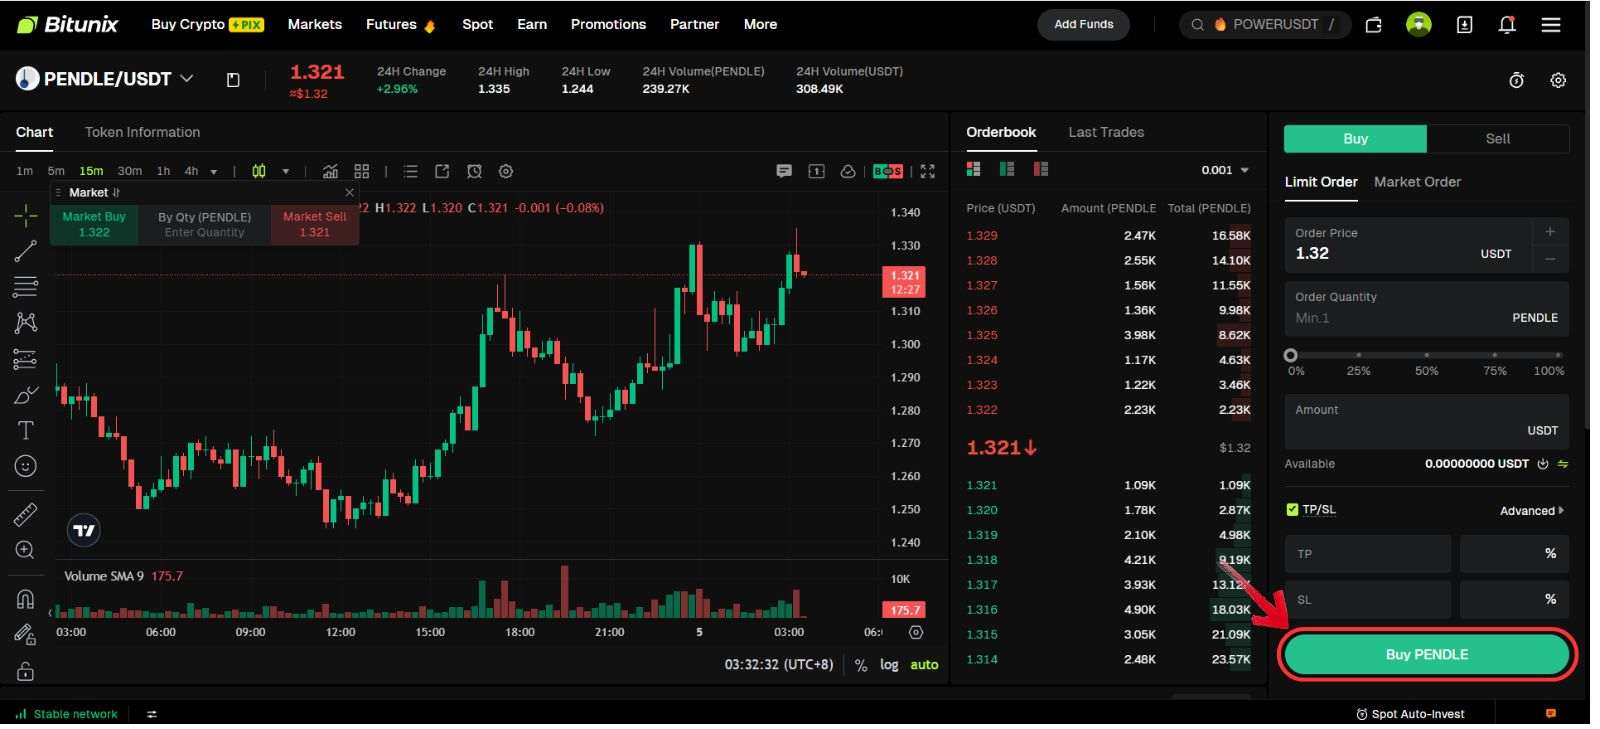Select the Market Order tab
Image resolution: width=1600 pixels, height=729 pixels.
[x=1417, y=182]
